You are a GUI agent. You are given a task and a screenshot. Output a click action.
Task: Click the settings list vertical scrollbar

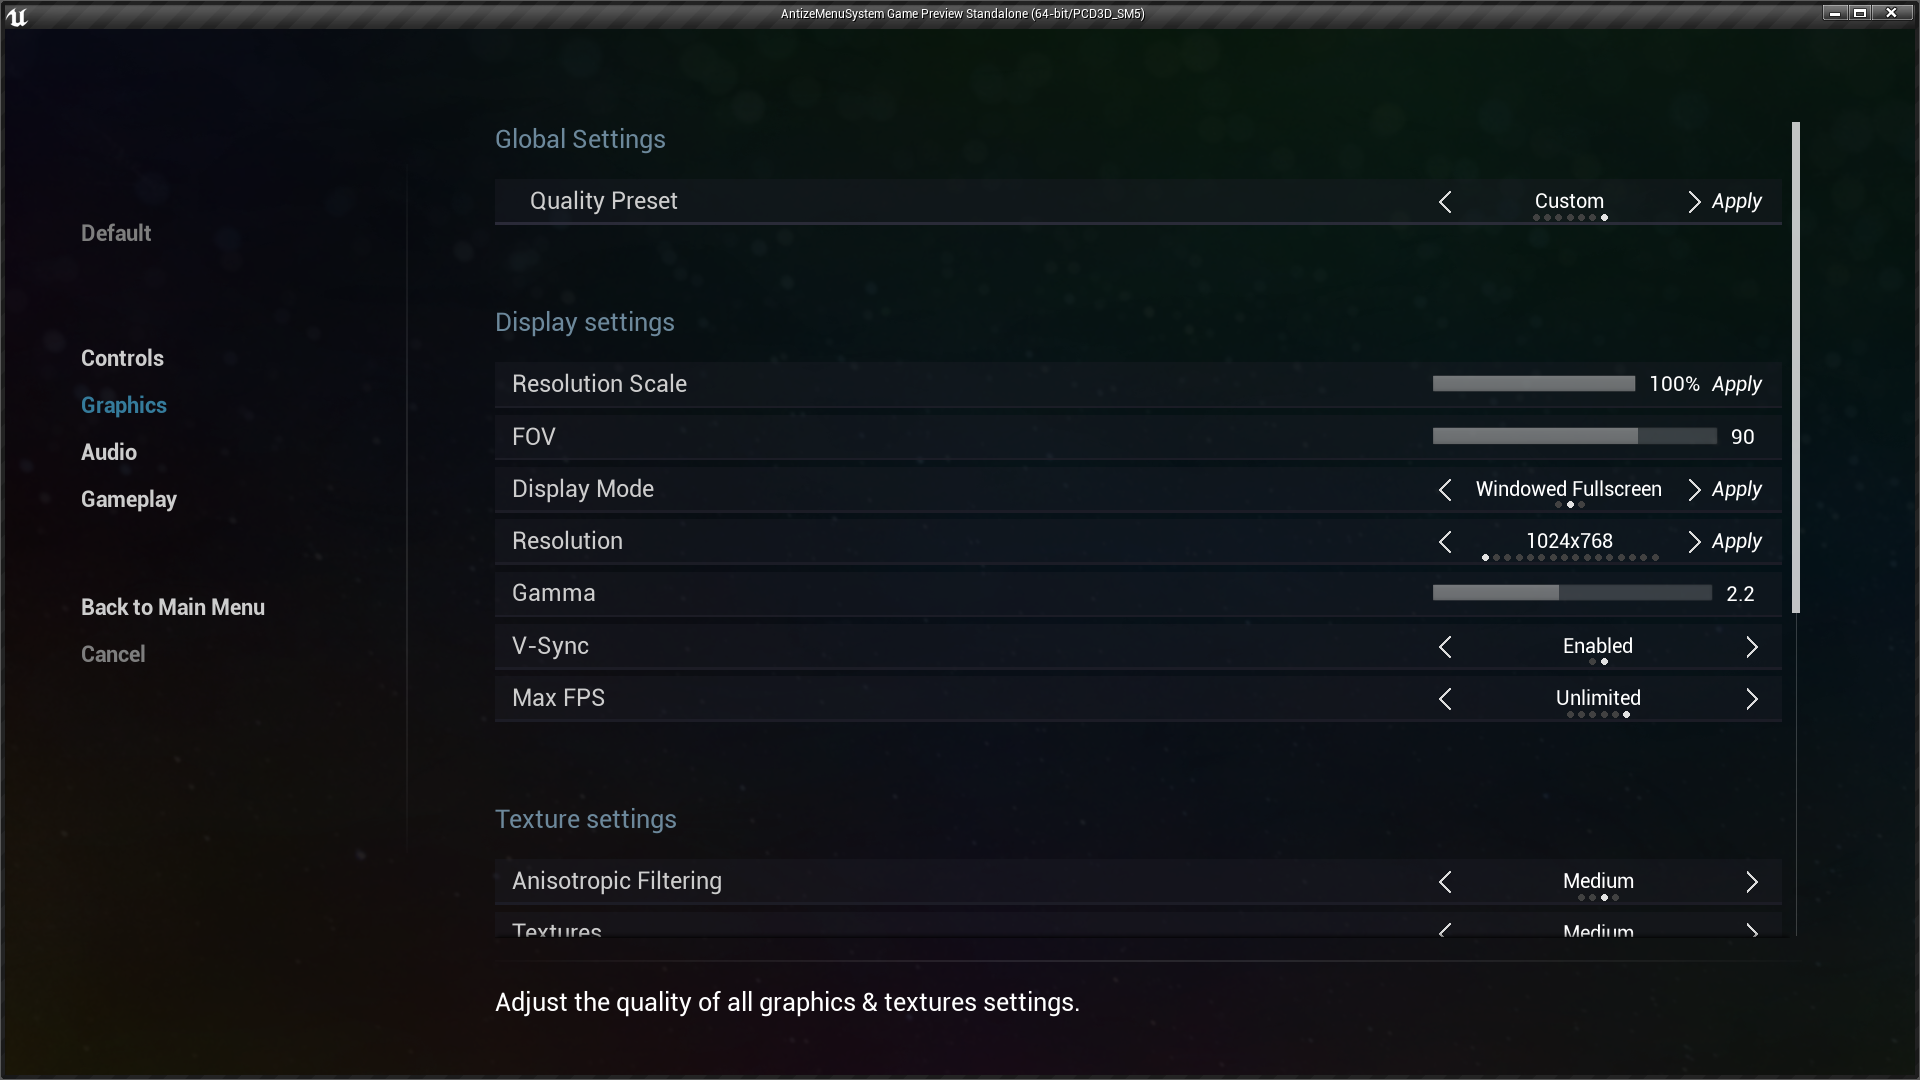[1796, 367]
